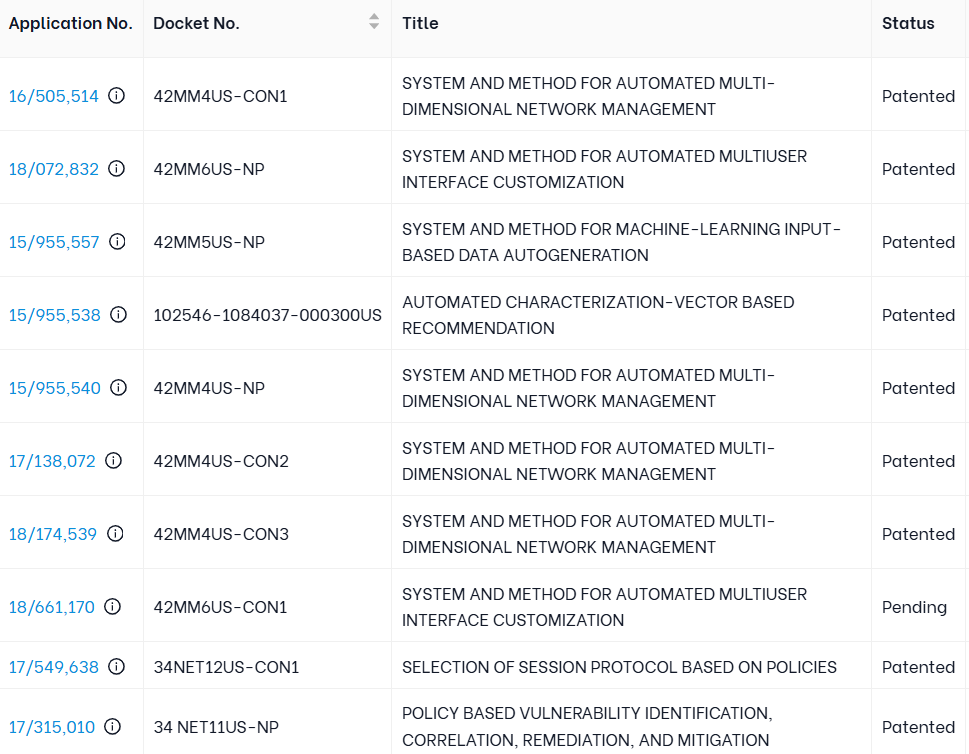Viewport: 969px width, 754px height.
Task: Show info for application 17/315,010
Action: point(112,727)
